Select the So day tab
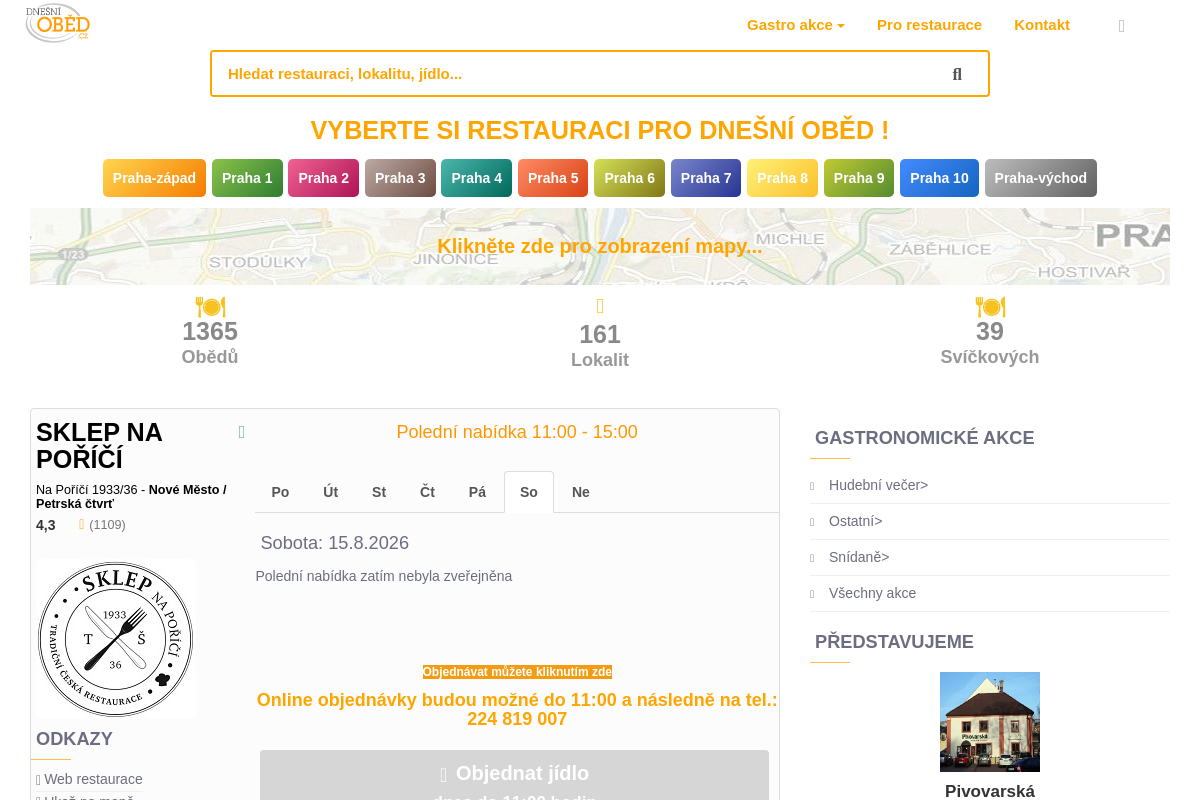1200x800 pixels. (x=529, y=492)
